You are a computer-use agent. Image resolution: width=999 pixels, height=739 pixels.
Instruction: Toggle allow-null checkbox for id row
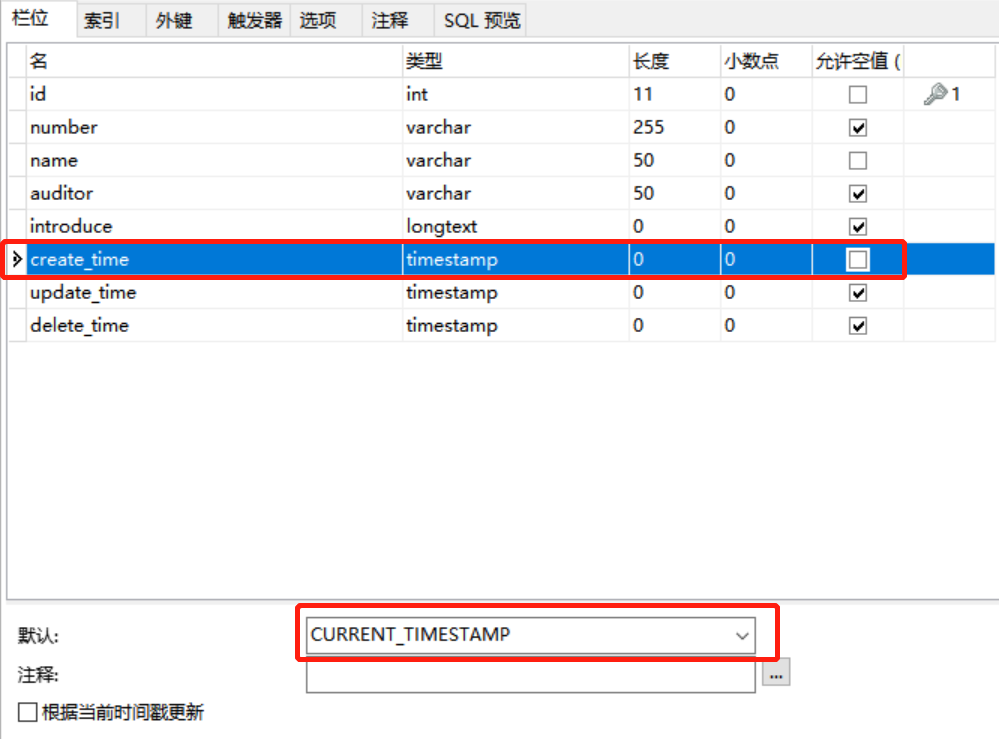point(858,94)
